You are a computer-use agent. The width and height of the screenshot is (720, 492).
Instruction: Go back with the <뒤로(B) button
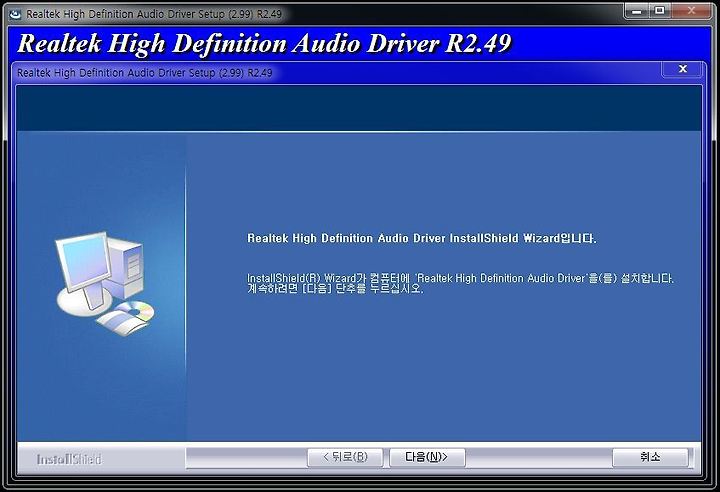[345, 457]
